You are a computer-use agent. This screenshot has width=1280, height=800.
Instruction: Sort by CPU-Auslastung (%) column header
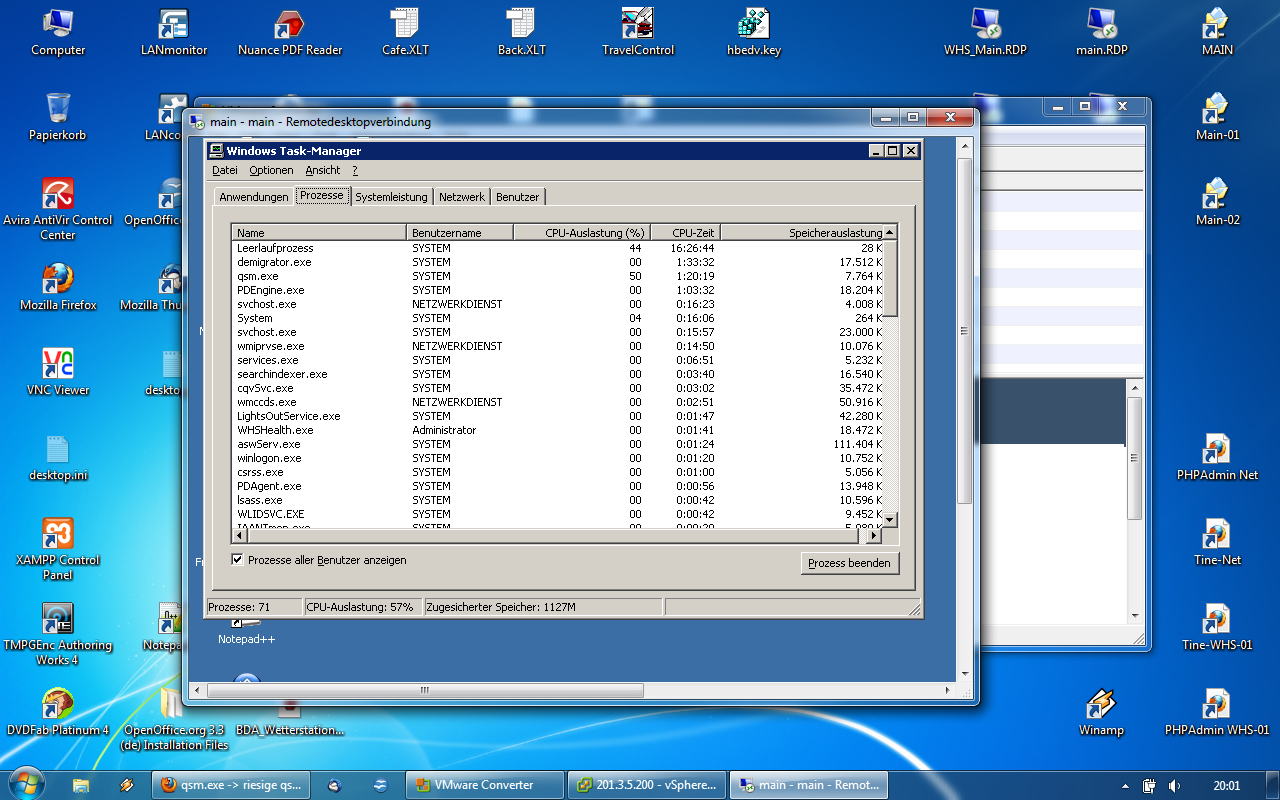pyautogui.click(x=582, y=233)
